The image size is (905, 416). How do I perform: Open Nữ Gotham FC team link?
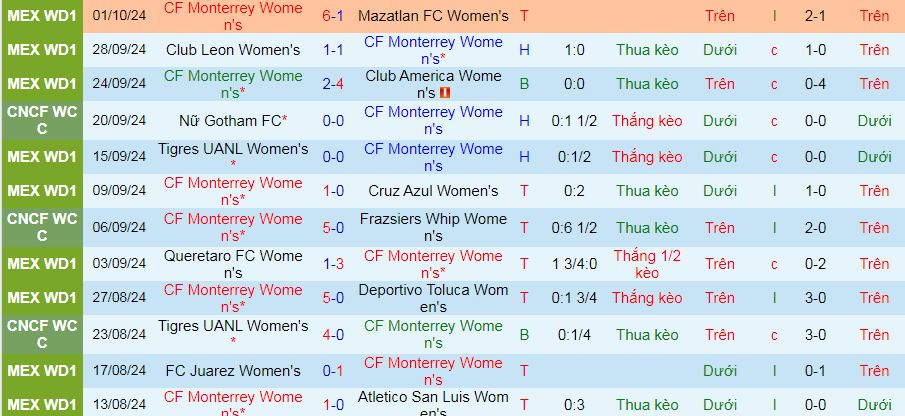point(233,121)
